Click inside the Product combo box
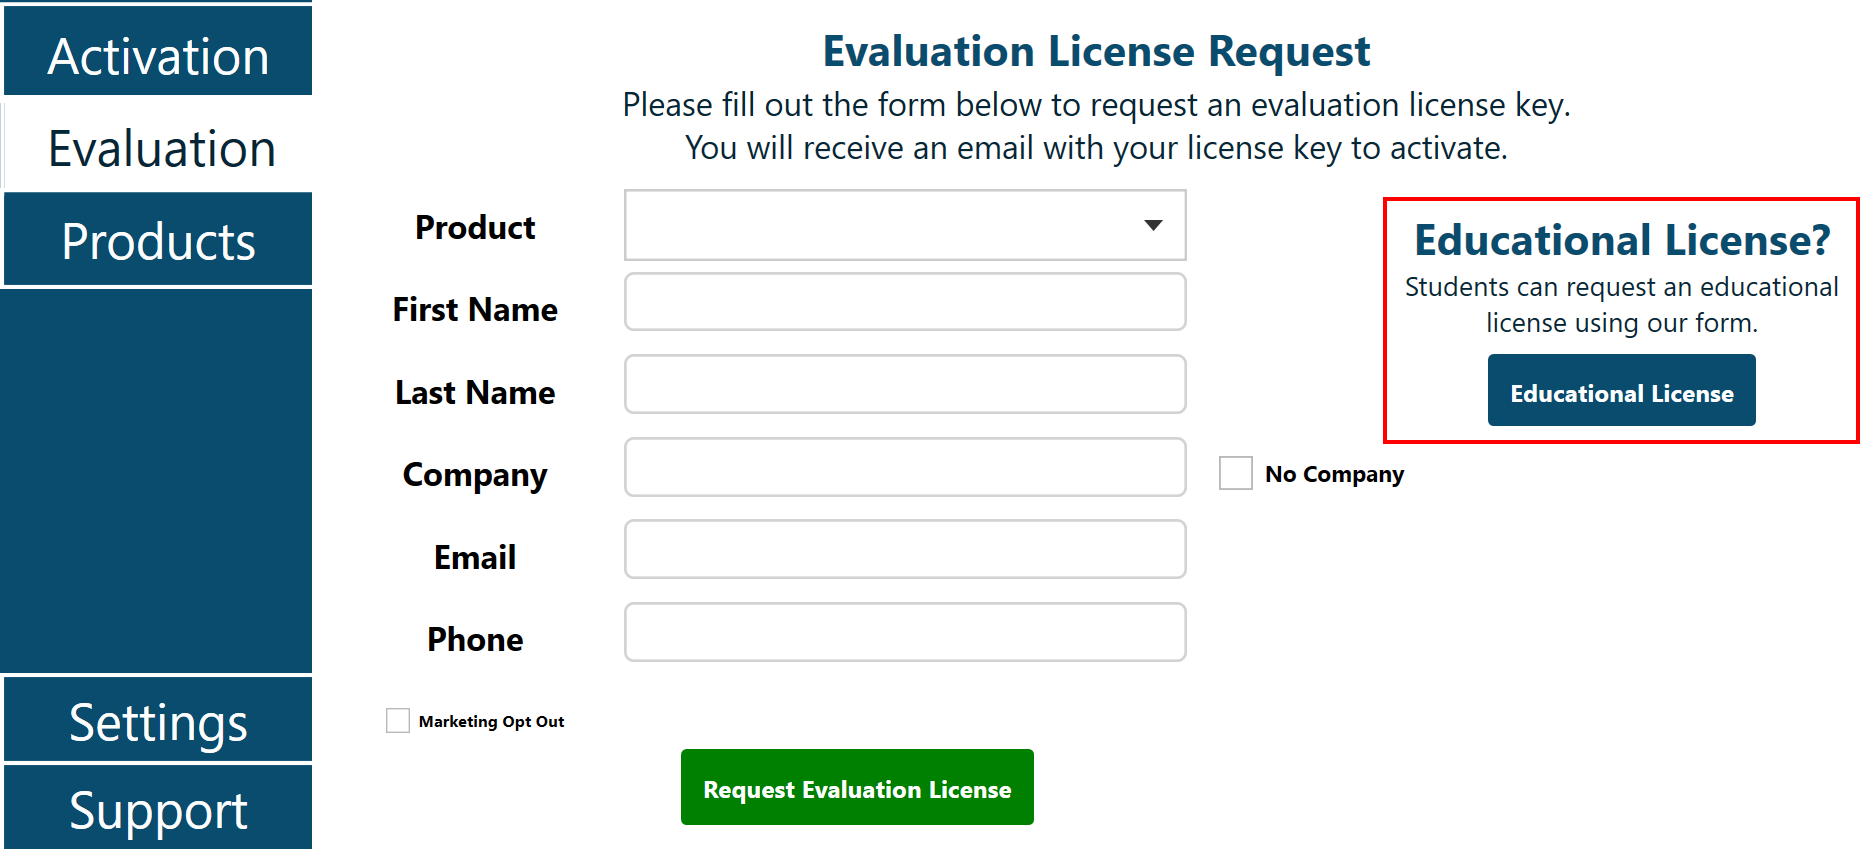1874x849 pixels. tap(880, 226)
